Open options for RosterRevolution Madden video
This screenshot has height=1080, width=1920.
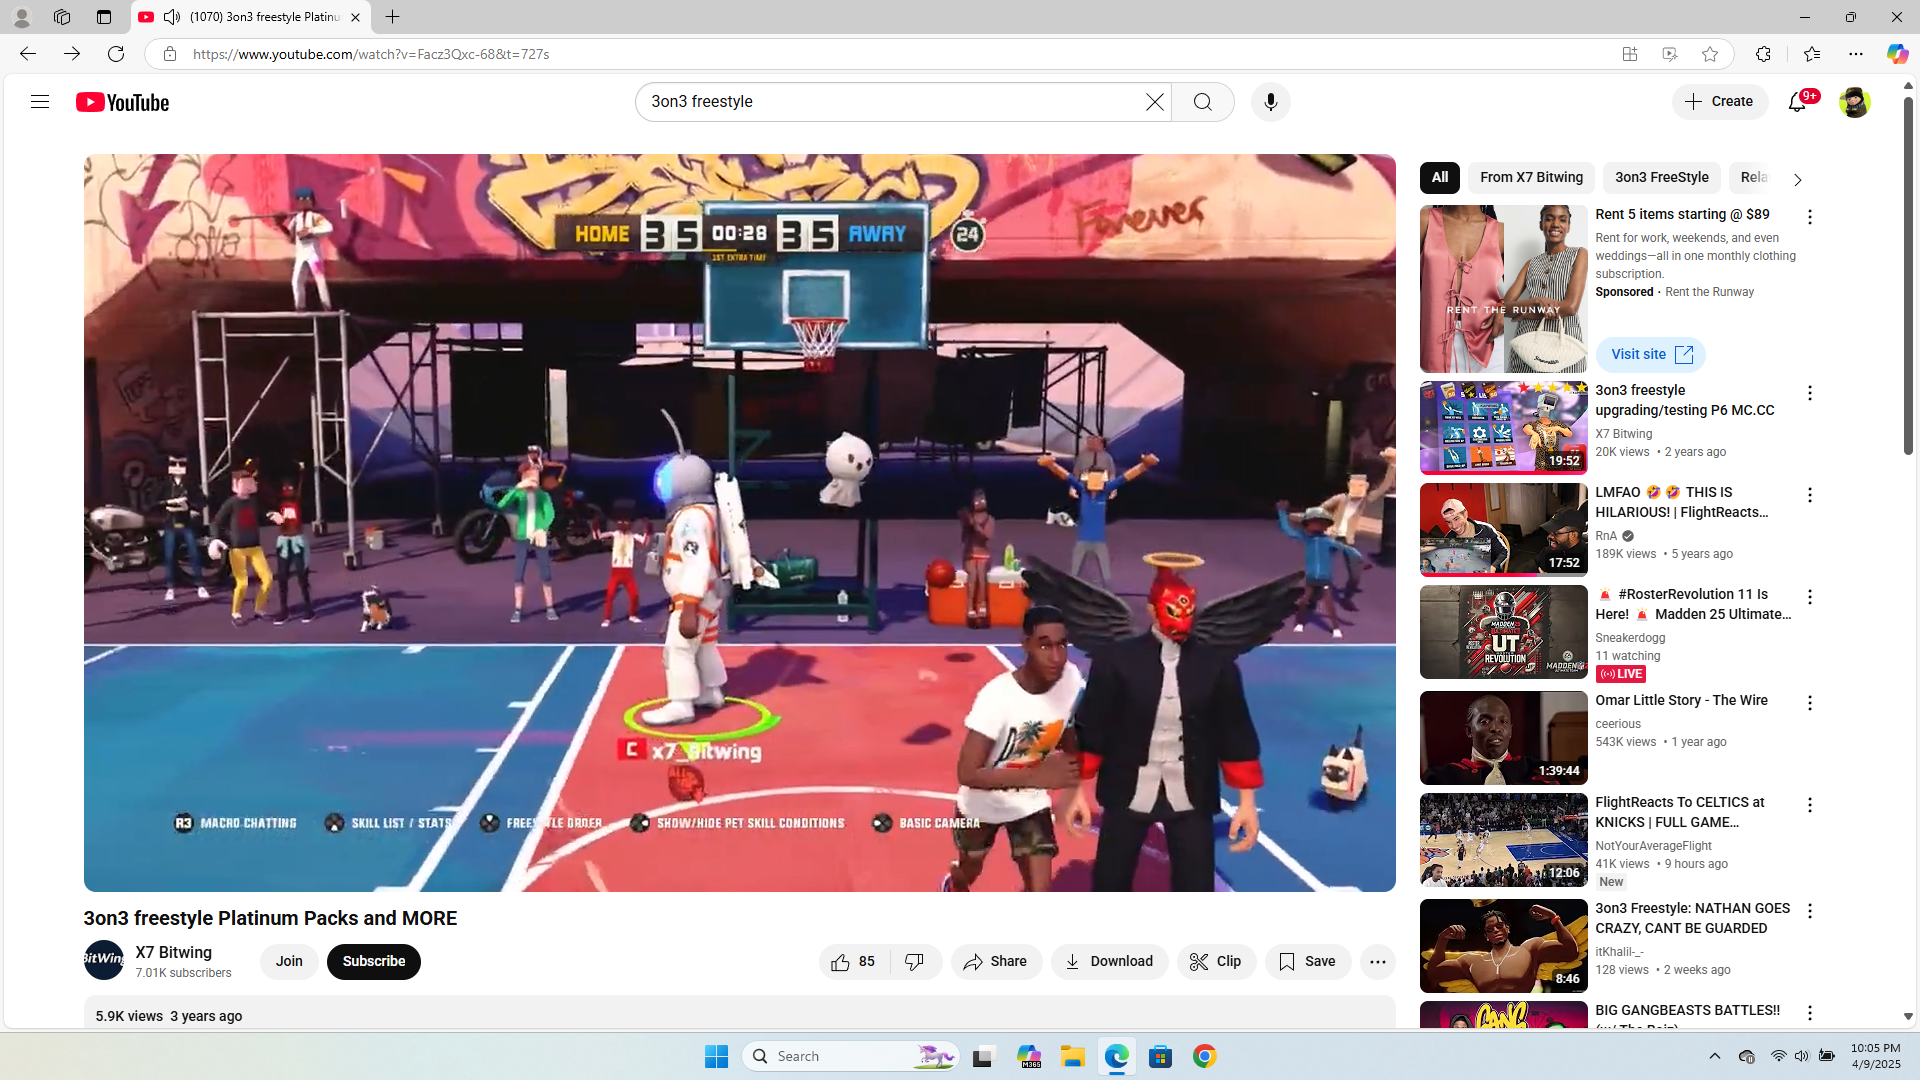click(1809, 597)
